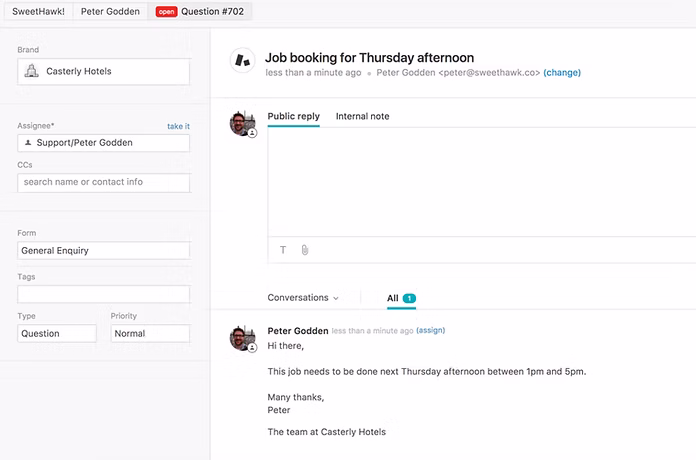Image resolution: width=696 pixels, height=460 pixels.
Task: Click the Casterly Hotels building icon
Action: [x=31, y=71]
